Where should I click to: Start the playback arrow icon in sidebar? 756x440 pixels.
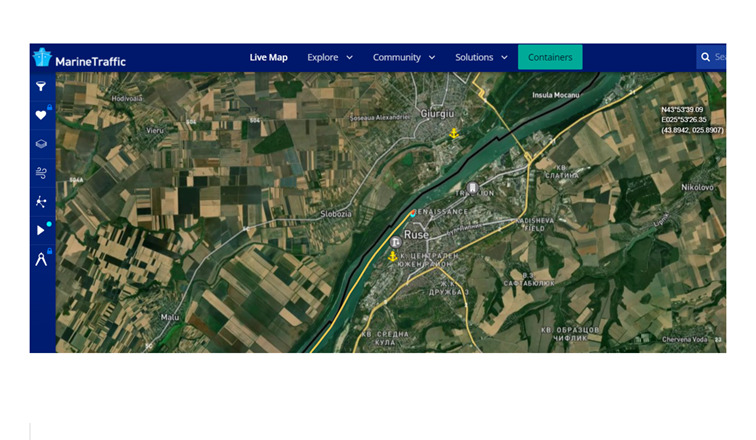point(41,230)
